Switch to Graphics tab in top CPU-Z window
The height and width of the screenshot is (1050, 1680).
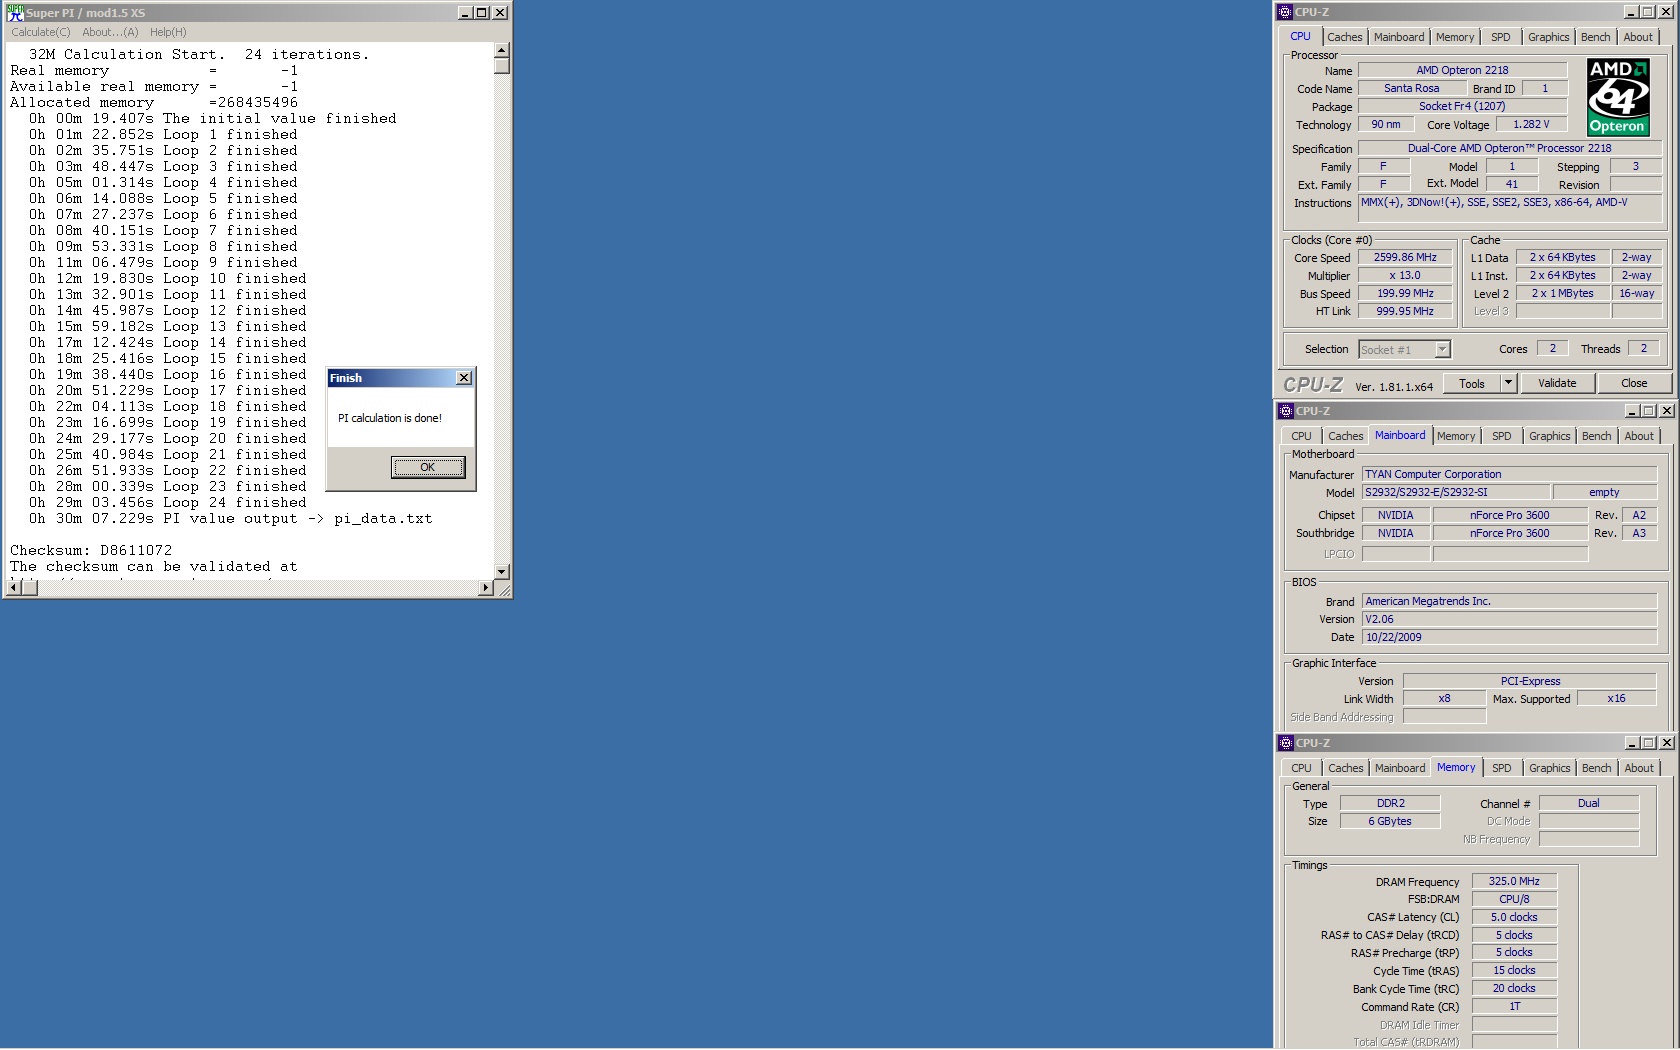point(1549,37)
